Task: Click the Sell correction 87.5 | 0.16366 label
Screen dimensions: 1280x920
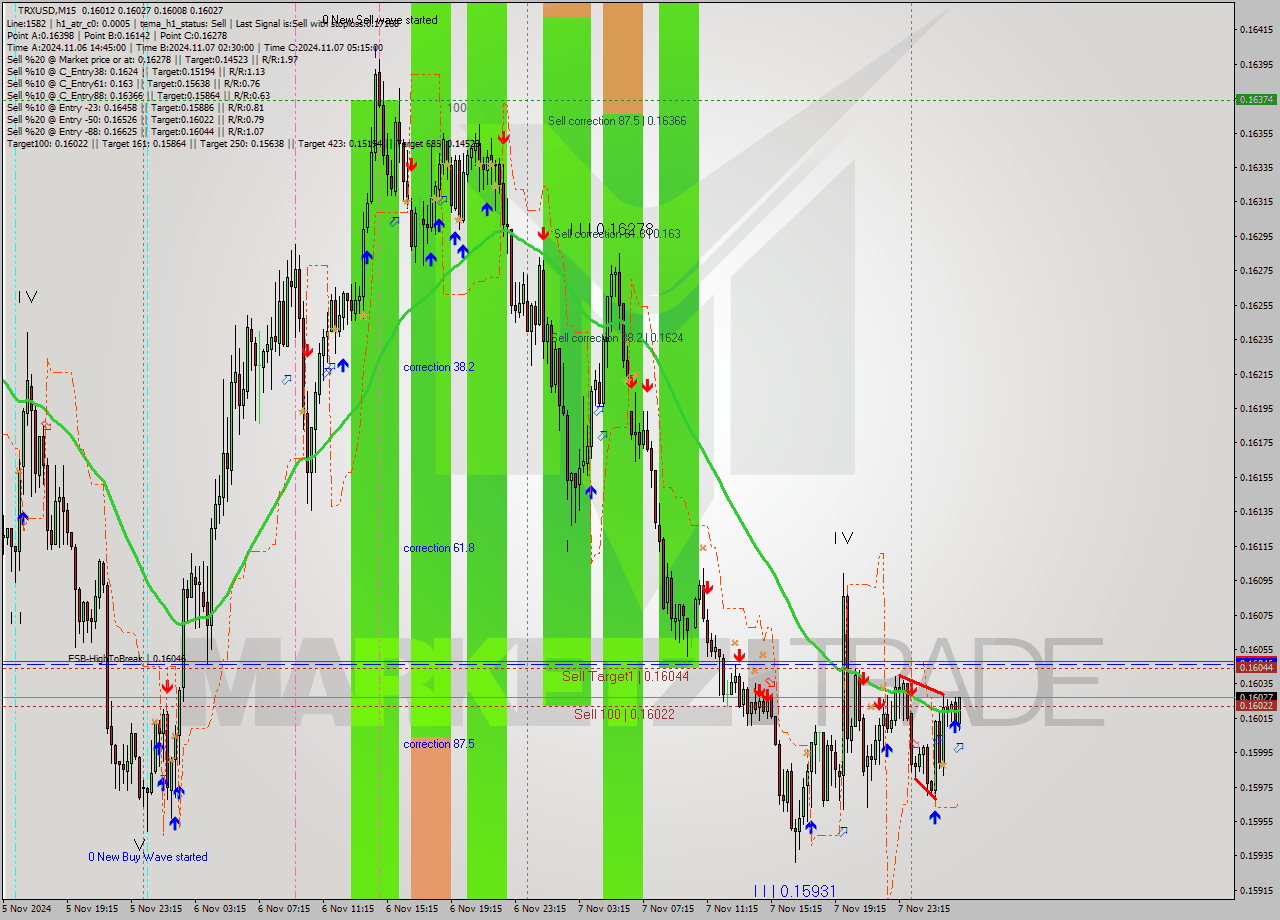Action: coord(617,120)
